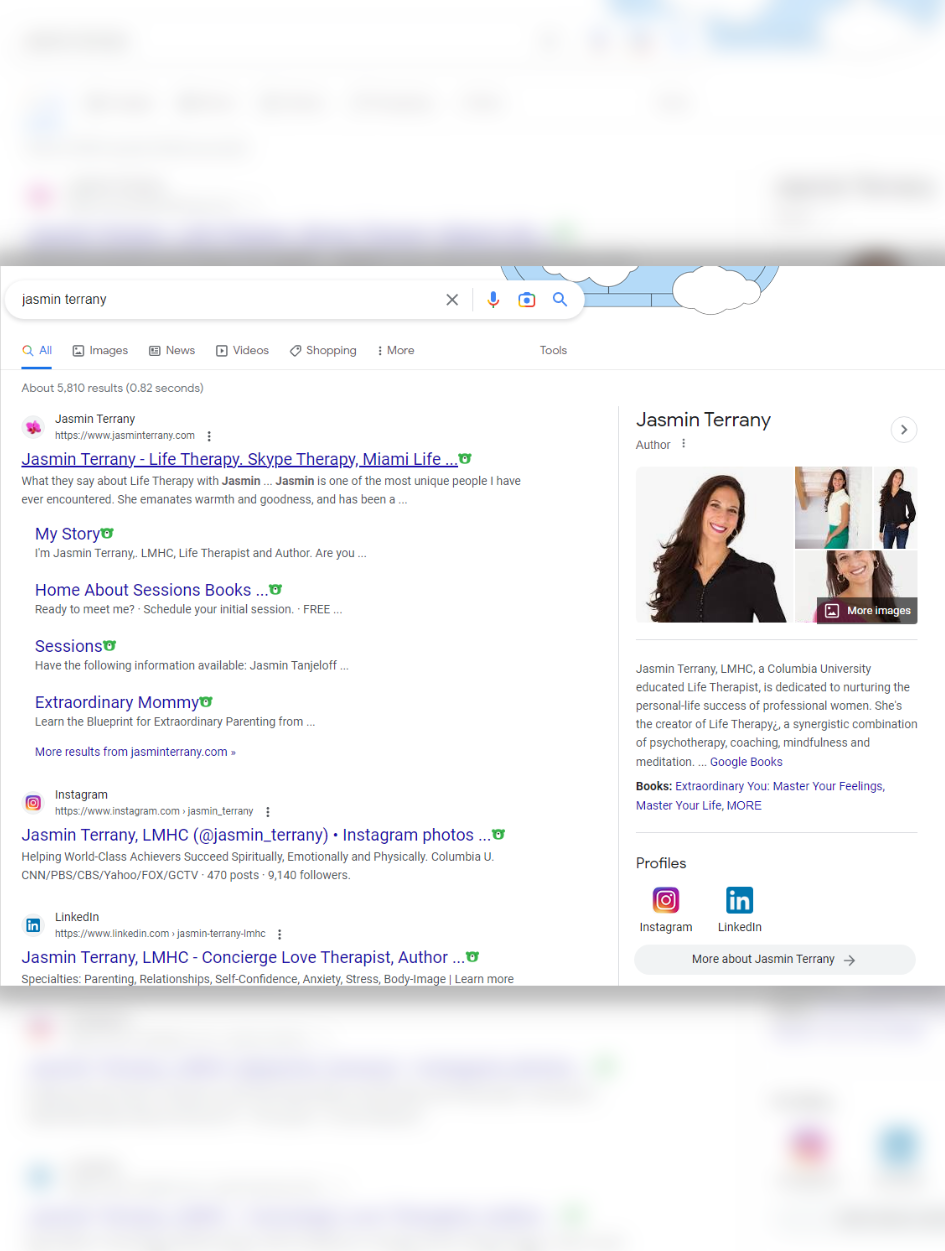
Task: Open options dots beside jasminterrany.com URL
Action: click(209, 436)
